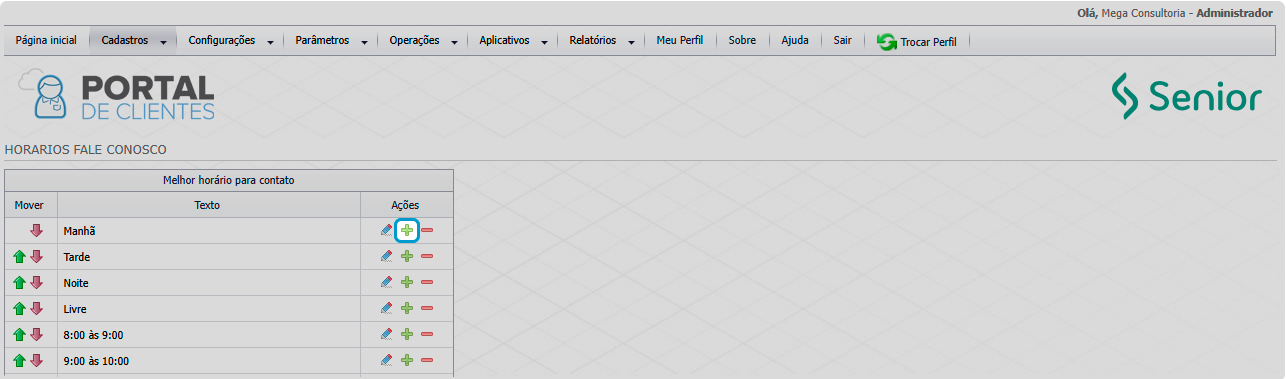
Task: Move the Livre row up
Action: [x=19, y=309]
